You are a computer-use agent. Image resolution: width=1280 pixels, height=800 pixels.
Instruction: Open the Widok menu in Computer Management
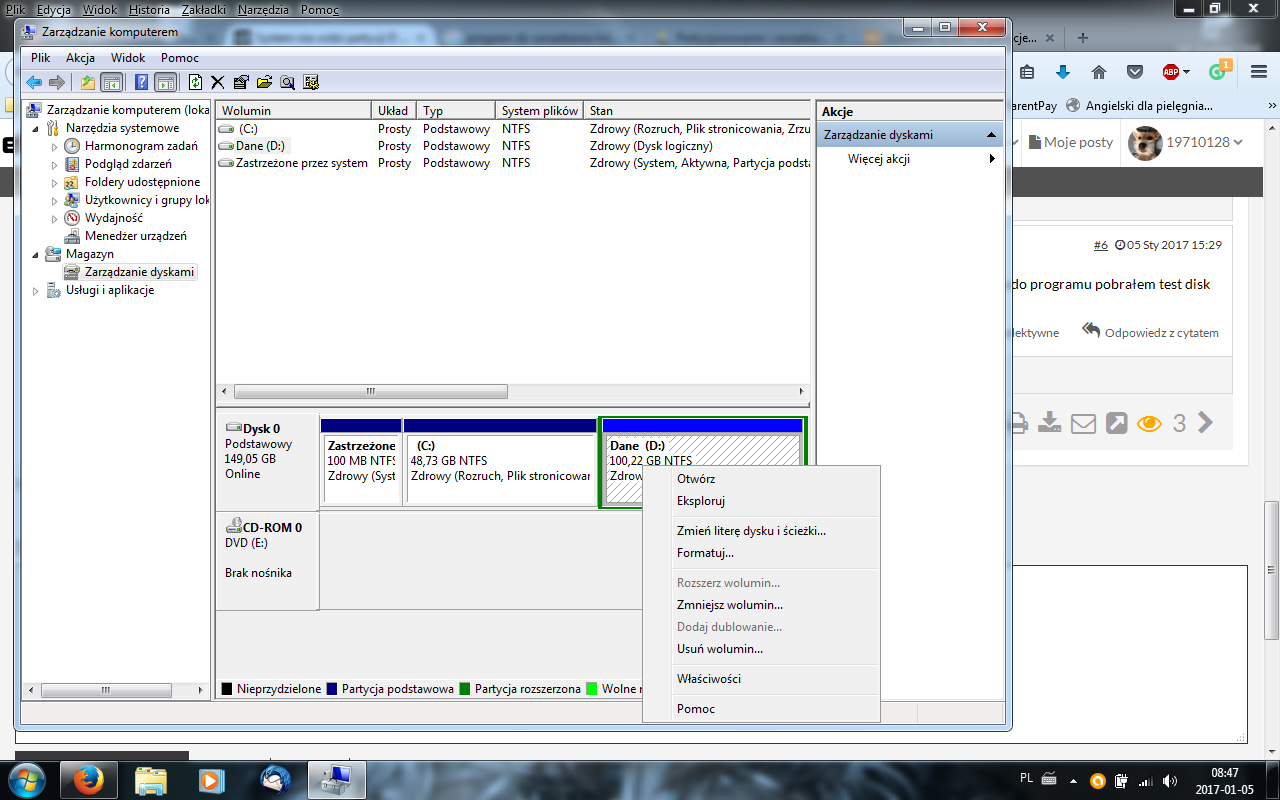point(128,58)
